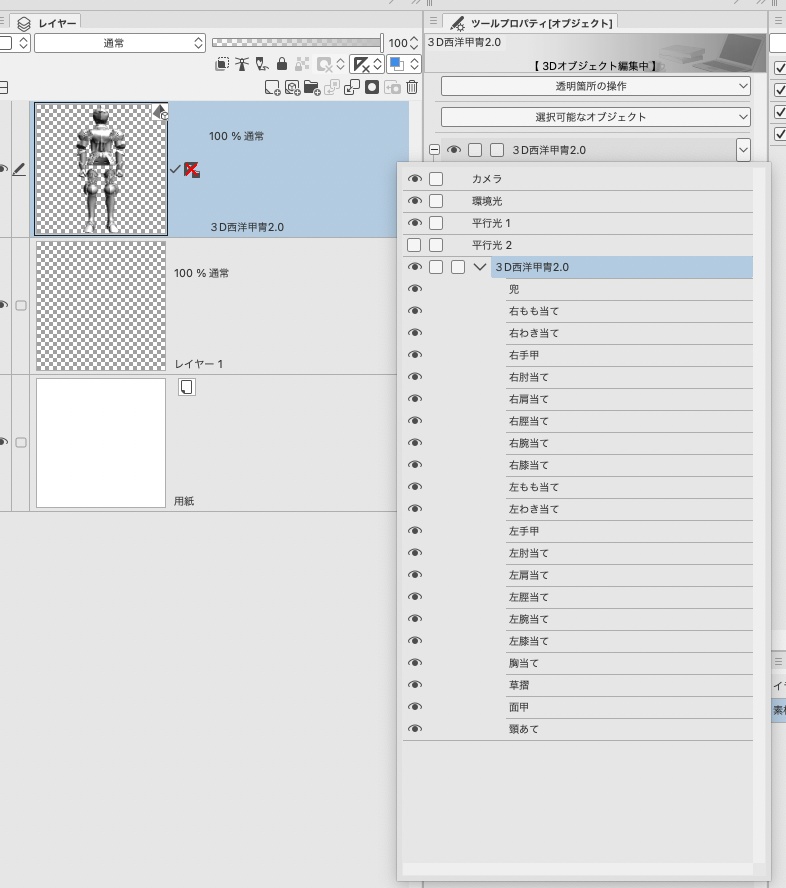Hide the 兜 helmet part
This screenshot has height=888, width=786.
[x=415, y=289]
